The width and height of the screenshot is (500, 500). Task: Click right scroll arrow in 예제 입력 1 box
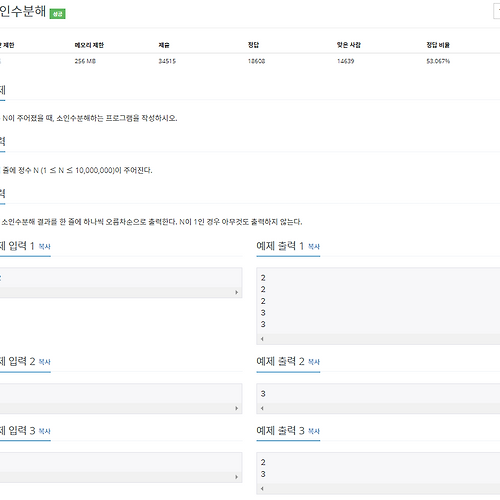(x=237, y=292)
